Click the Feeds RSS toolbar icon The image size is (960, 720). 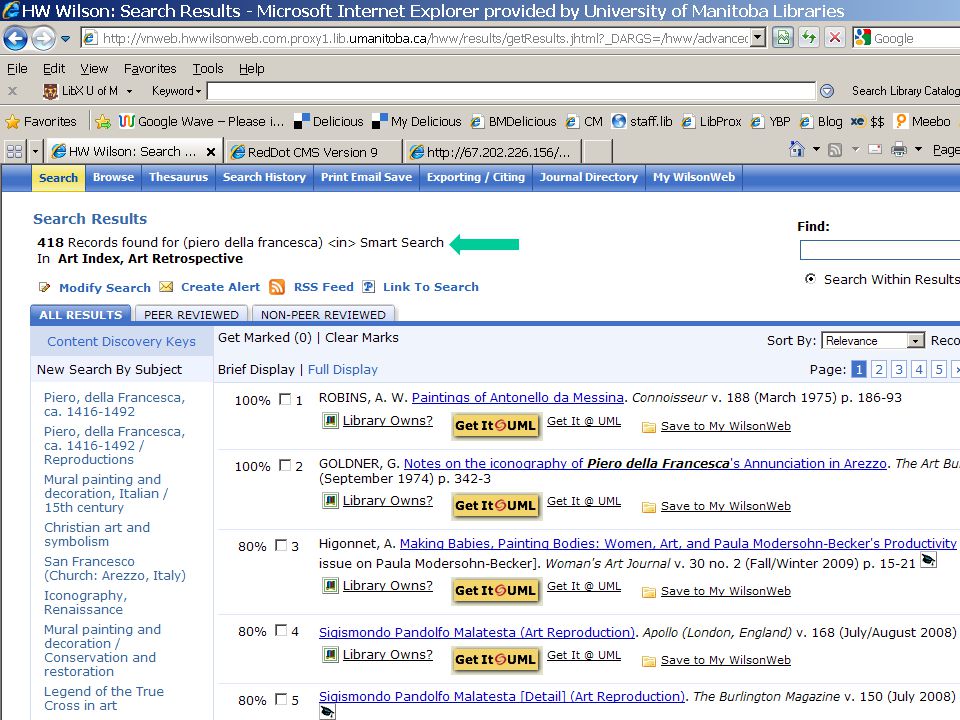pos(834,149)
